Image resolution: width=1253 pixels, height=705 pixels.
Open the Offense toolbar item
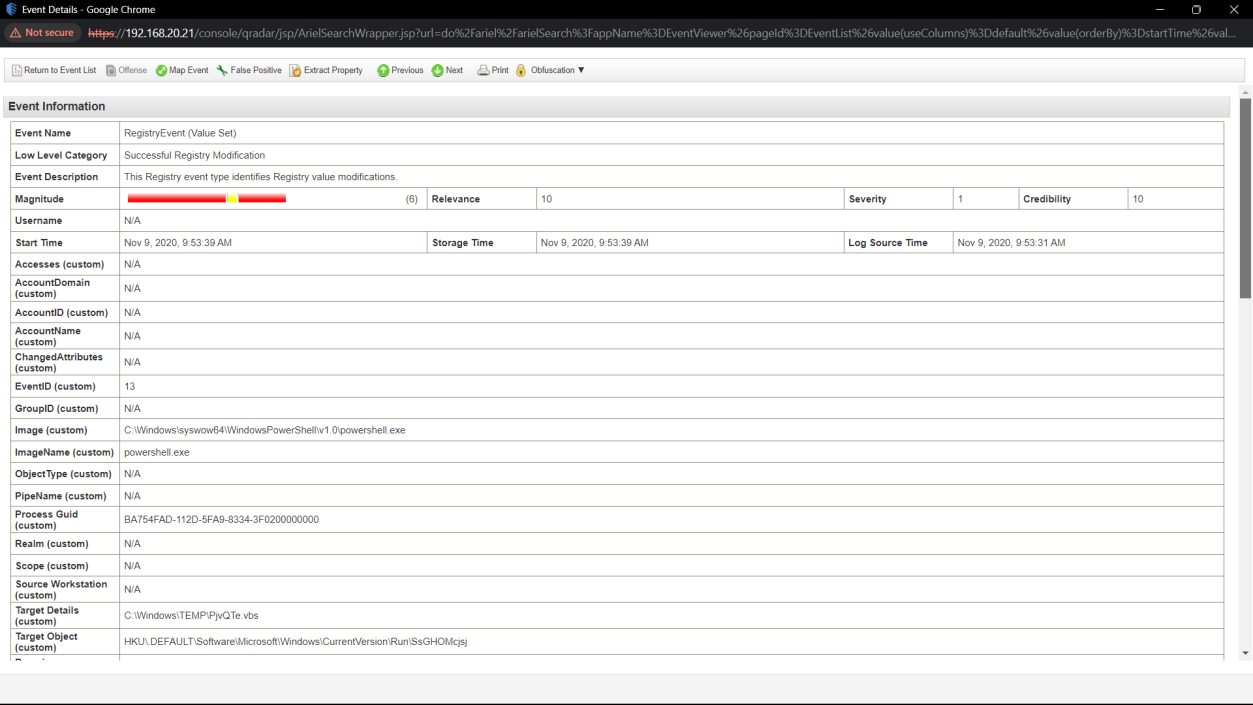coord(126,71)
